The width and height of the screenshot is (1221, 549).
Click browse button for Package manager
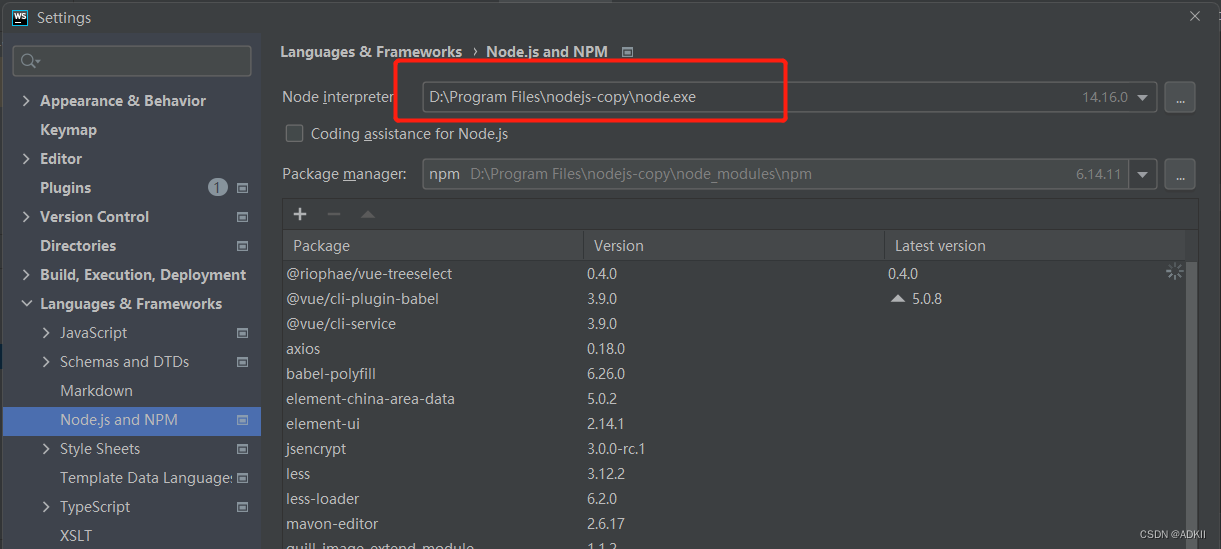(x=1180, y=174)
